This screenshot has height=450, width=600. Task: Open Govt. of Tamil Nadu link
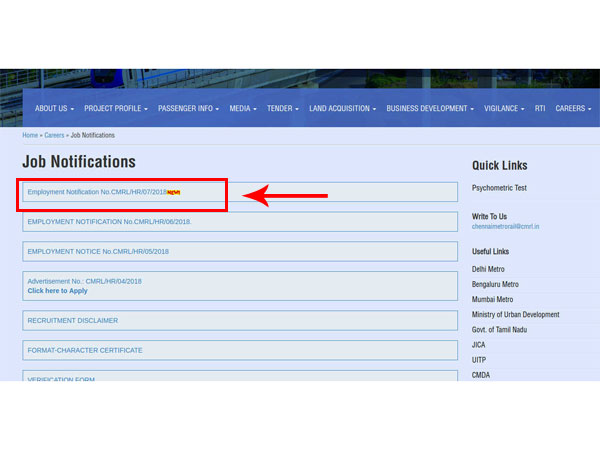point(499,330)
